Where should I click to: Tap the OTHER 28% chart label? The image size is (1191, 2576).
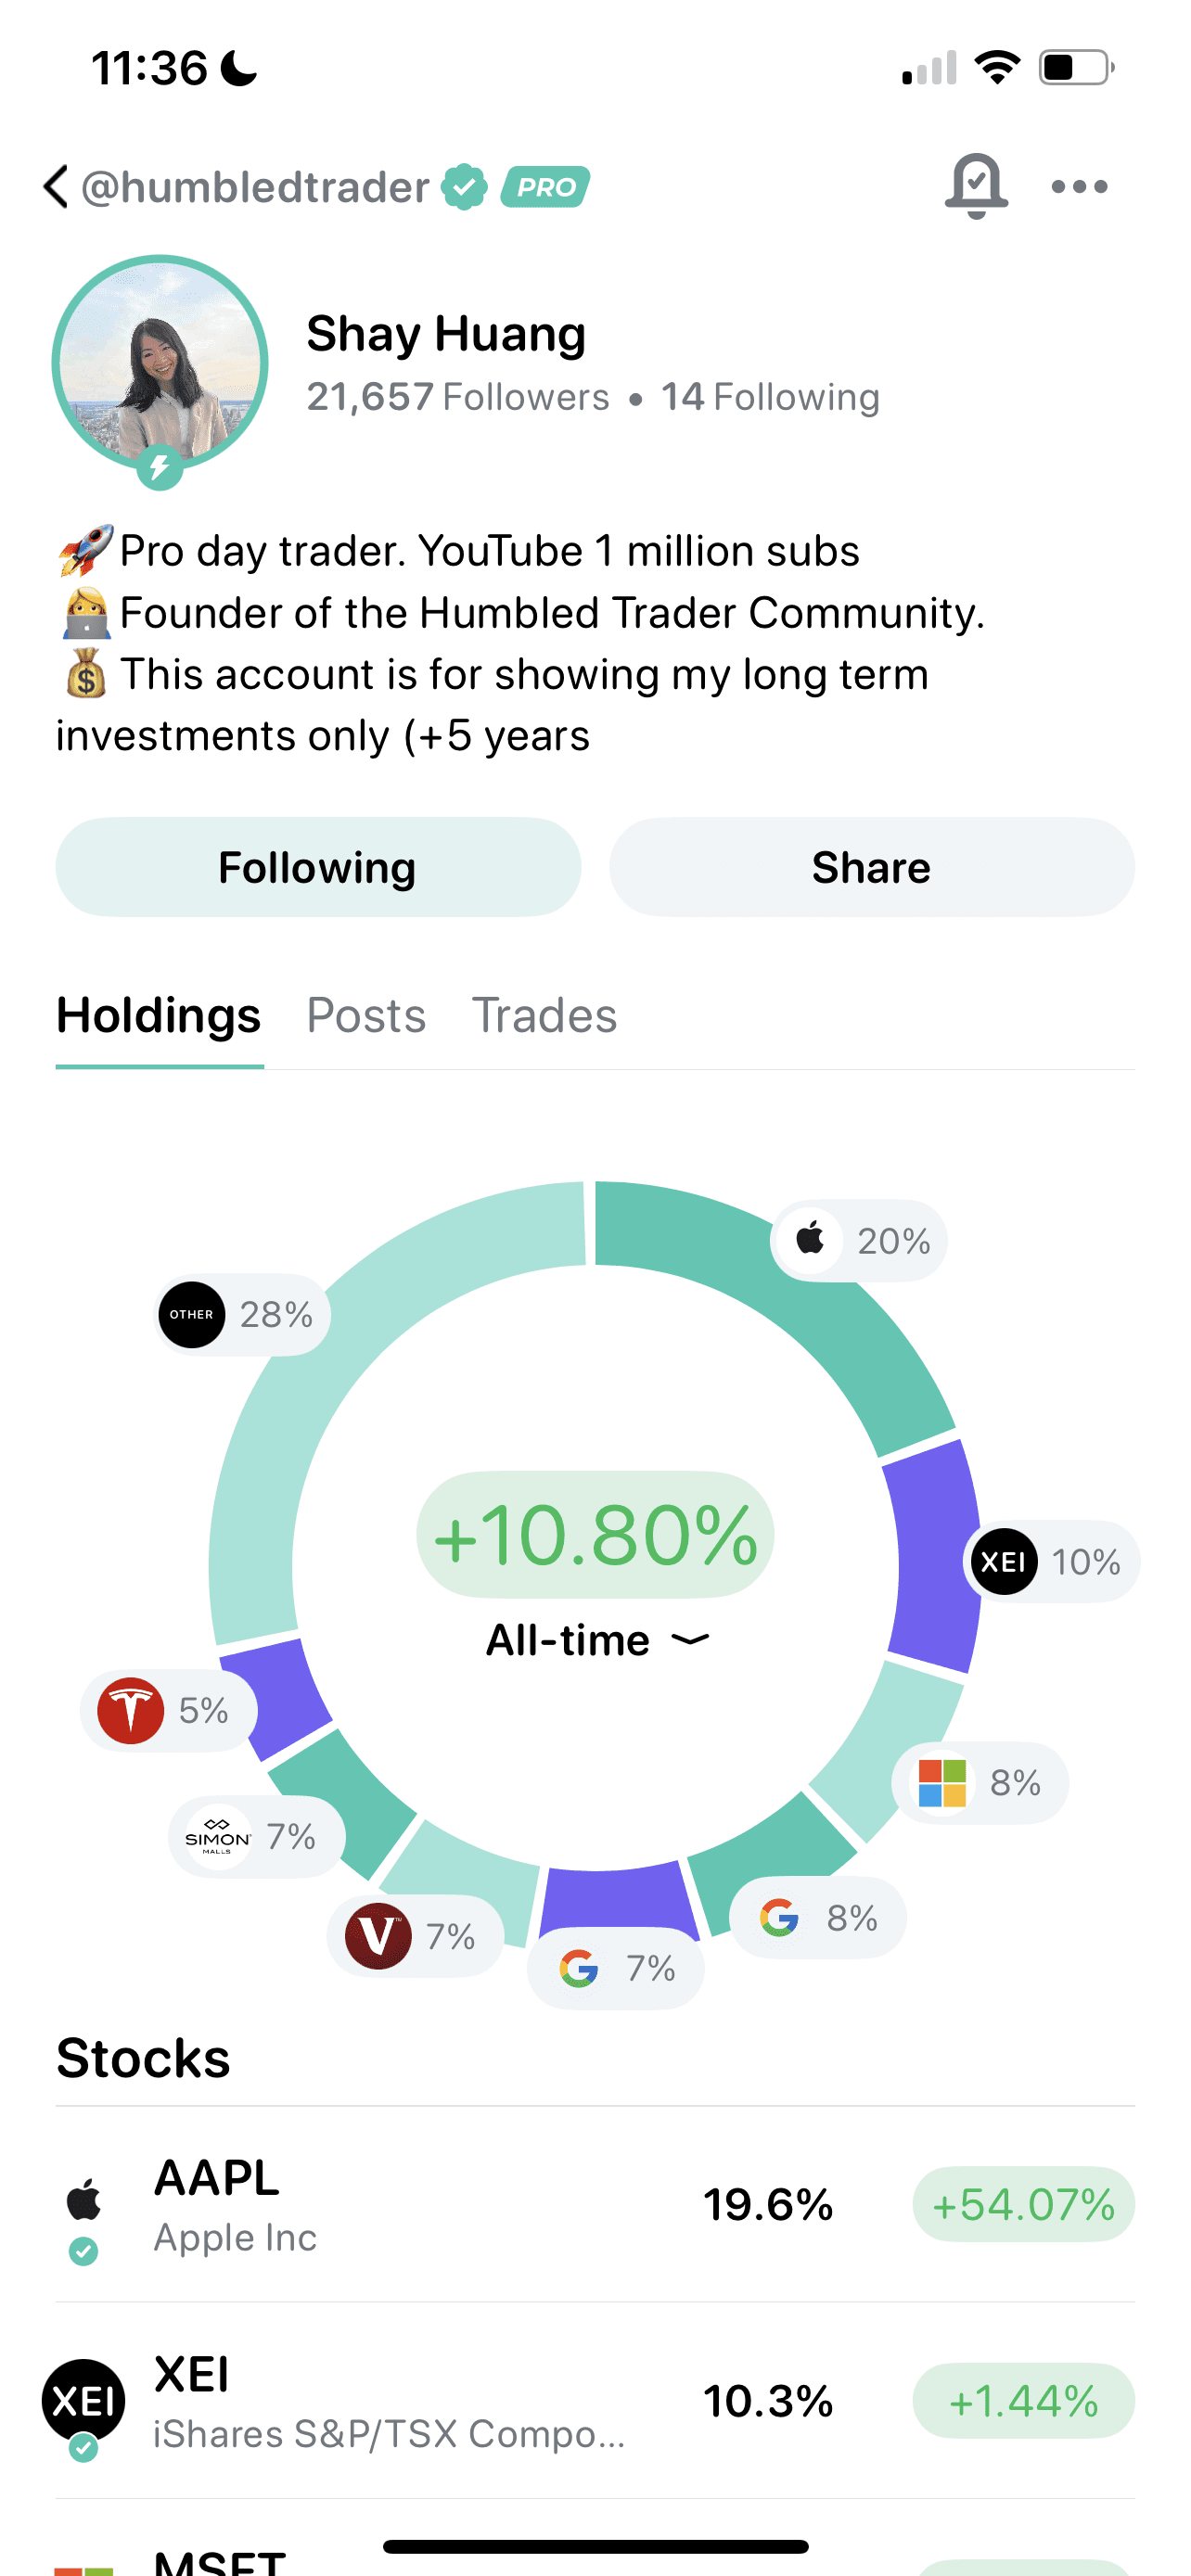click(x=243, y=1314)
